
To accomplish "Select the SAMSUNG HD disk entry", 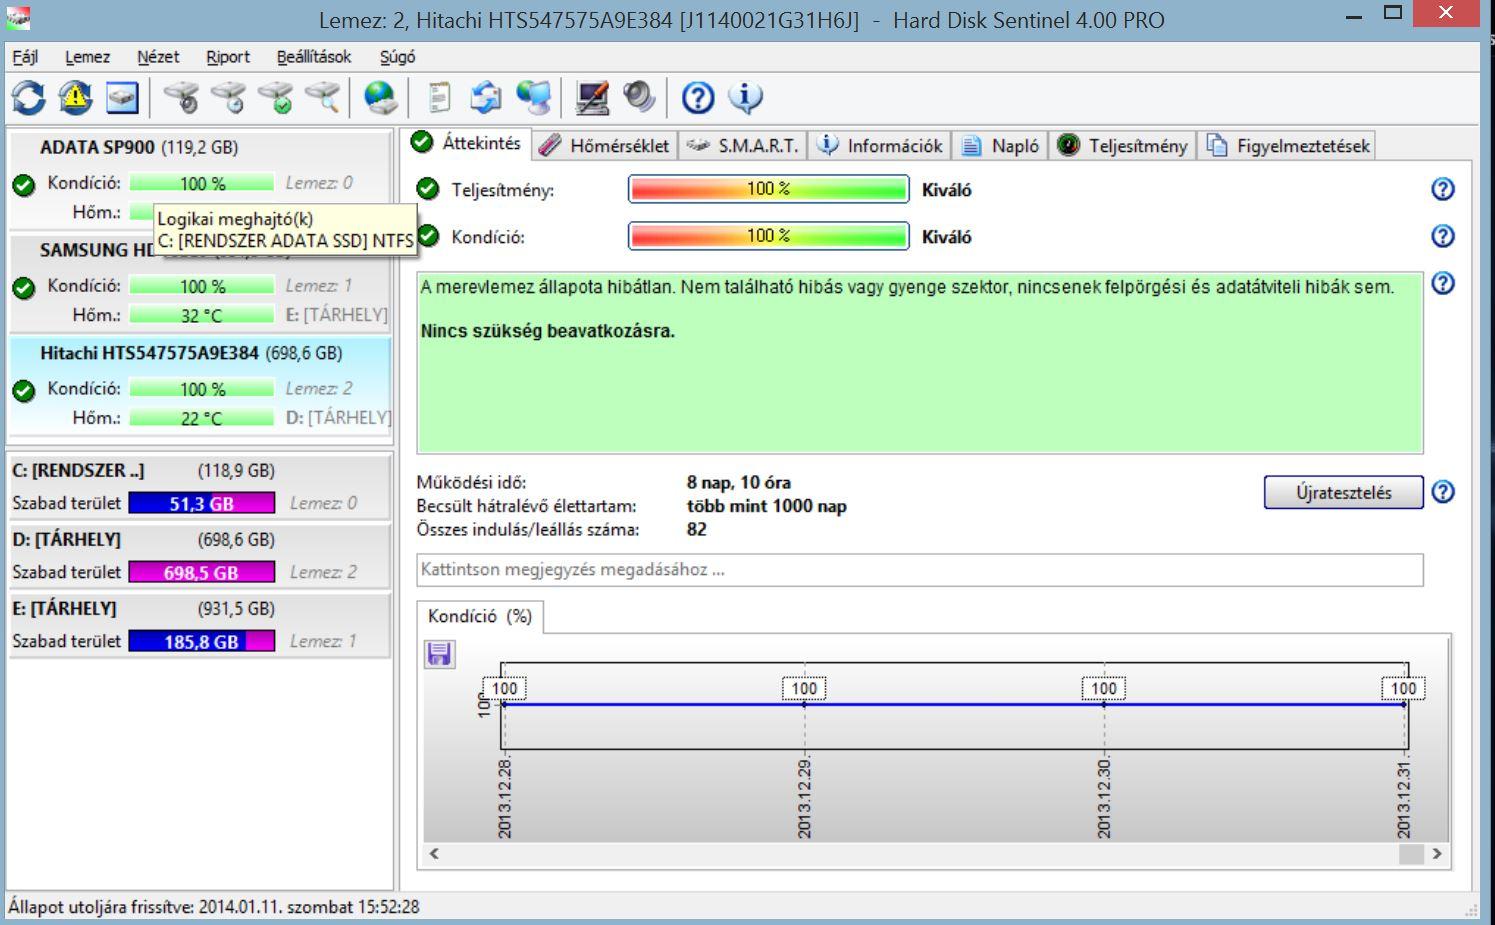I will [200, 283].
